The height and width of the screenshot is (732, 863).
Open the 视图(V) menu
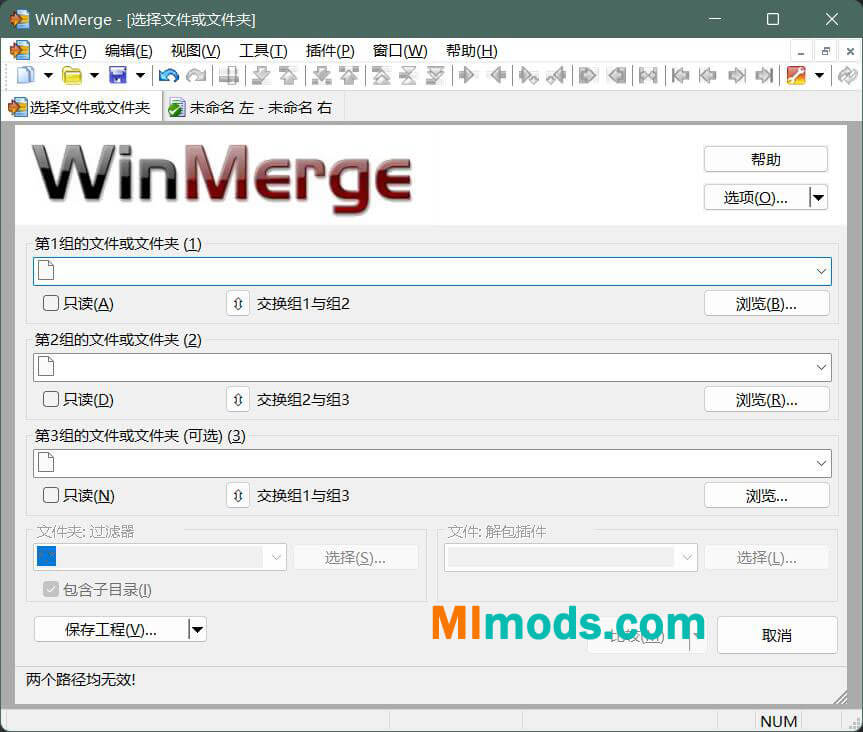pos(195,51)
